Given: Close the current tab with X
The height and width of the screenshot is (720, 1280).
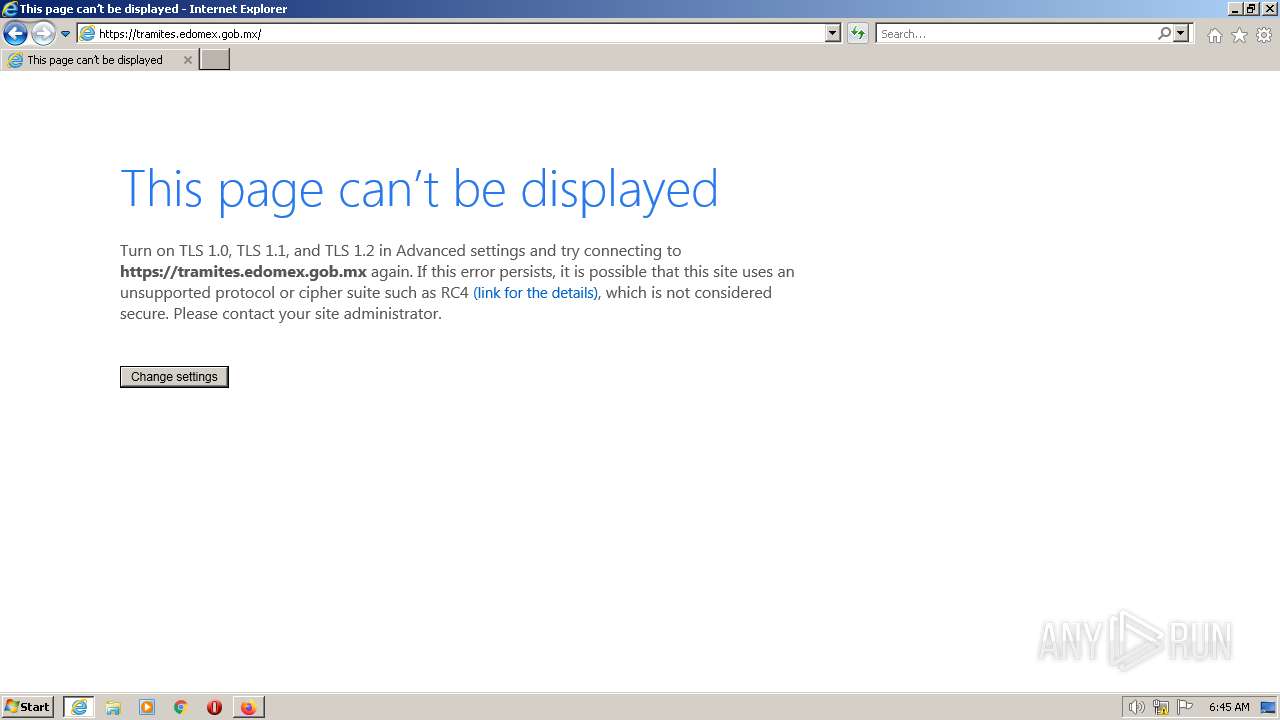Looking at the screenshot, I should pos(187,60).
